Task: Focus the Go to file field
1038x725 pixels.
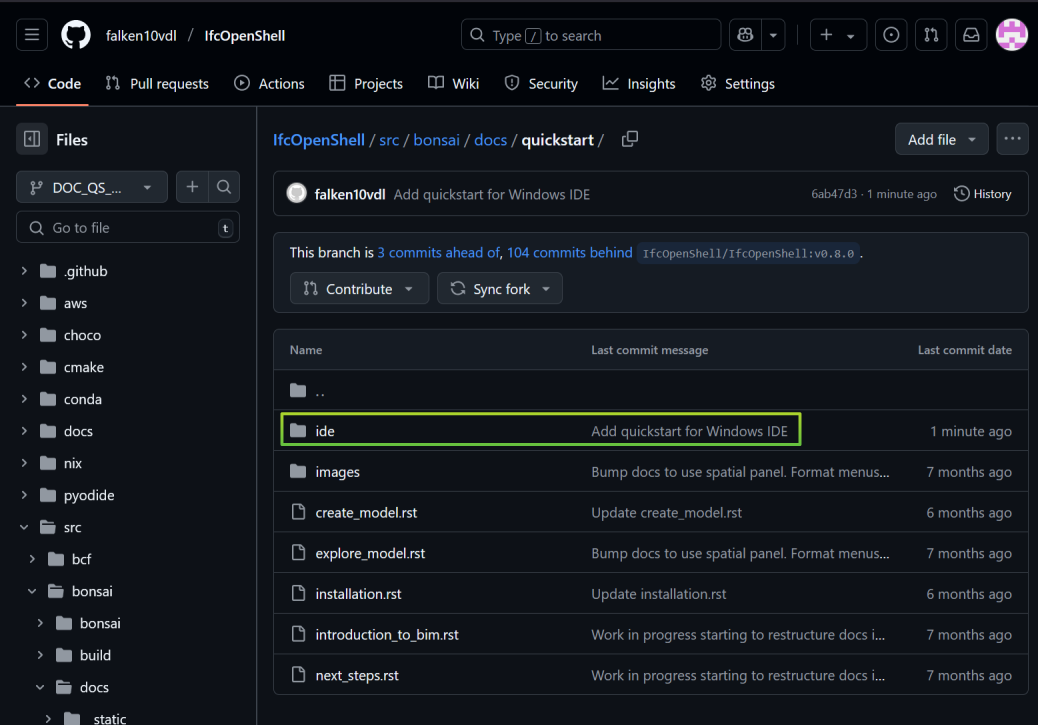Action: pyautogui.click(x=128, y=228)
